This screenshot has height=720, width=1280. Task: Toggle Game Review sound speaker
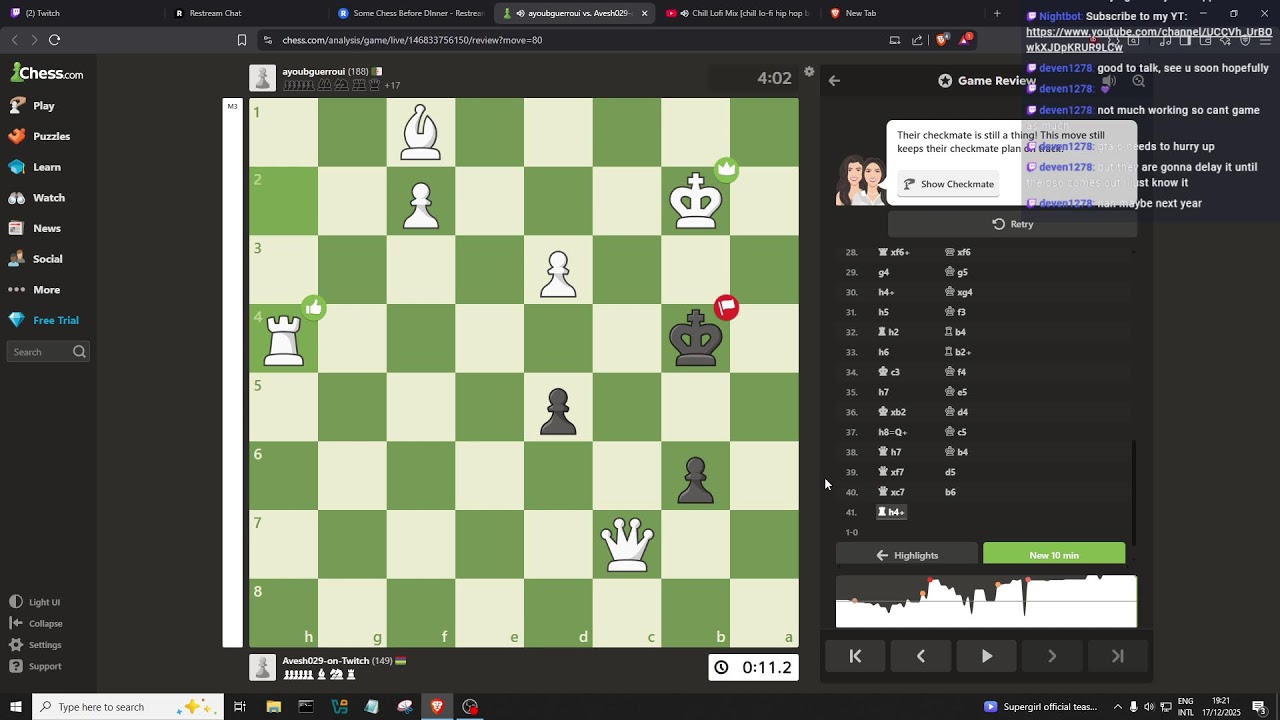coord(1108,81)
